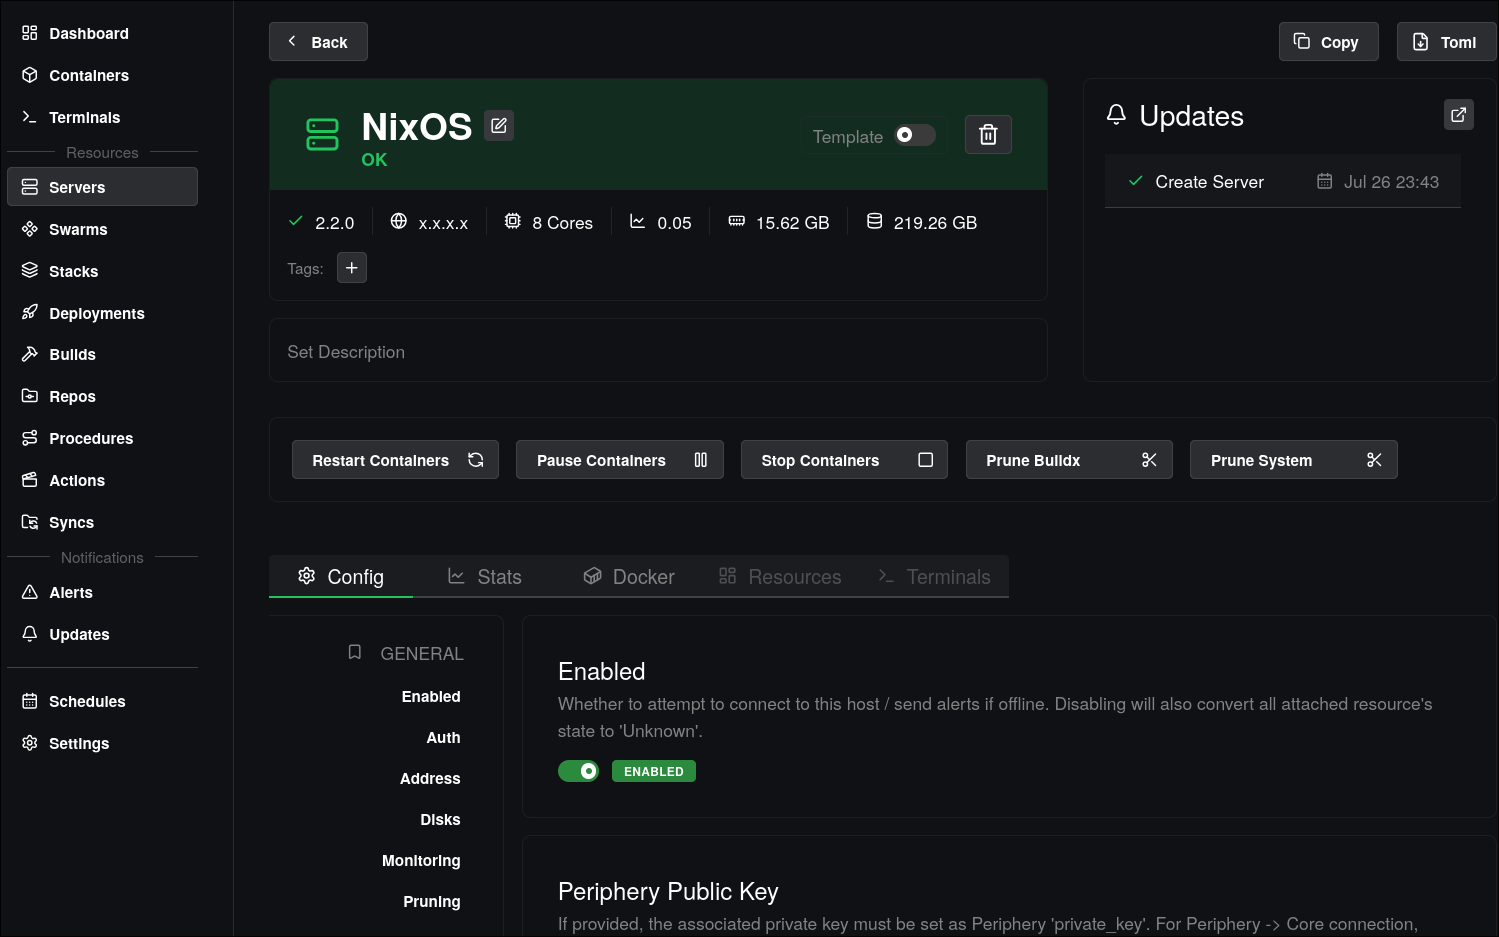Click the Copy button
Screen dimensions: 1499x937
(x=1328, y=42)
